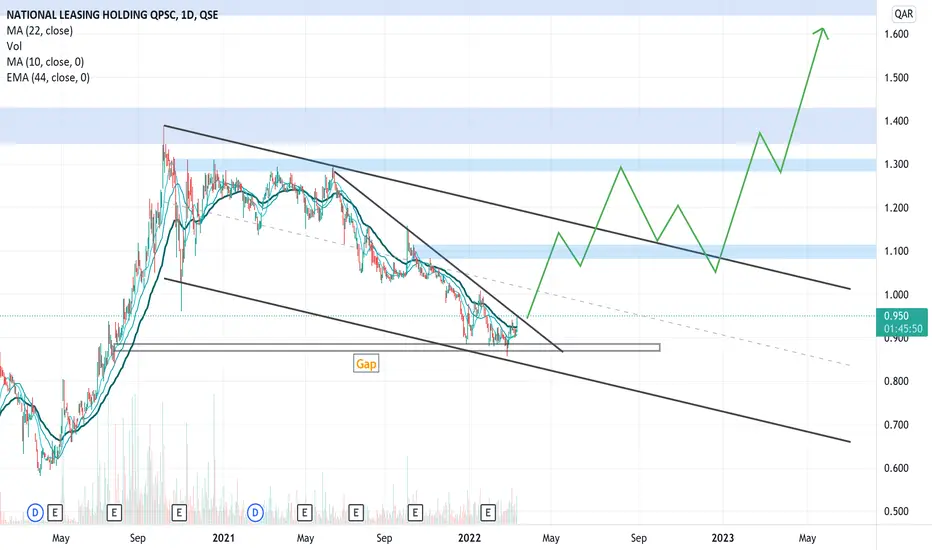Click the 1.600 price axis label
The width and height of the screenshot is (932, 550).
pos(896,34)
